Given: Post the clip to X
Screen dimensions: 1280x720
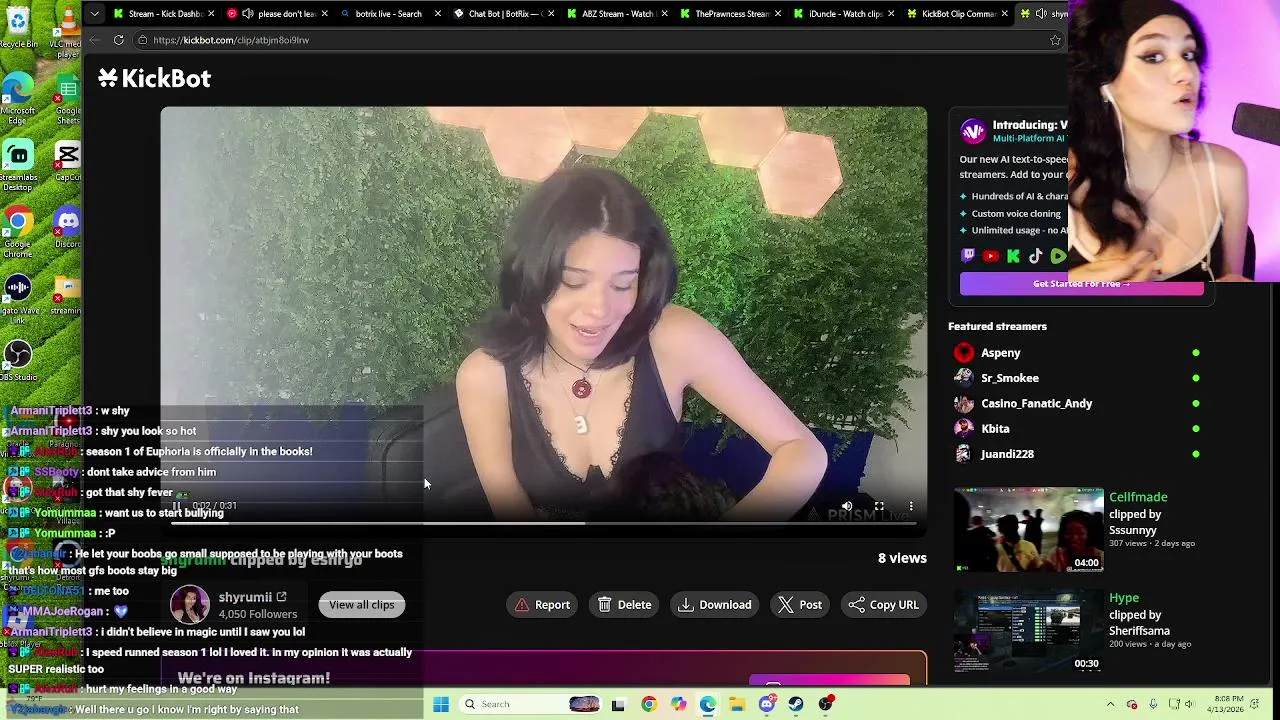Looking at the screenshot, I should click(800, 605).
